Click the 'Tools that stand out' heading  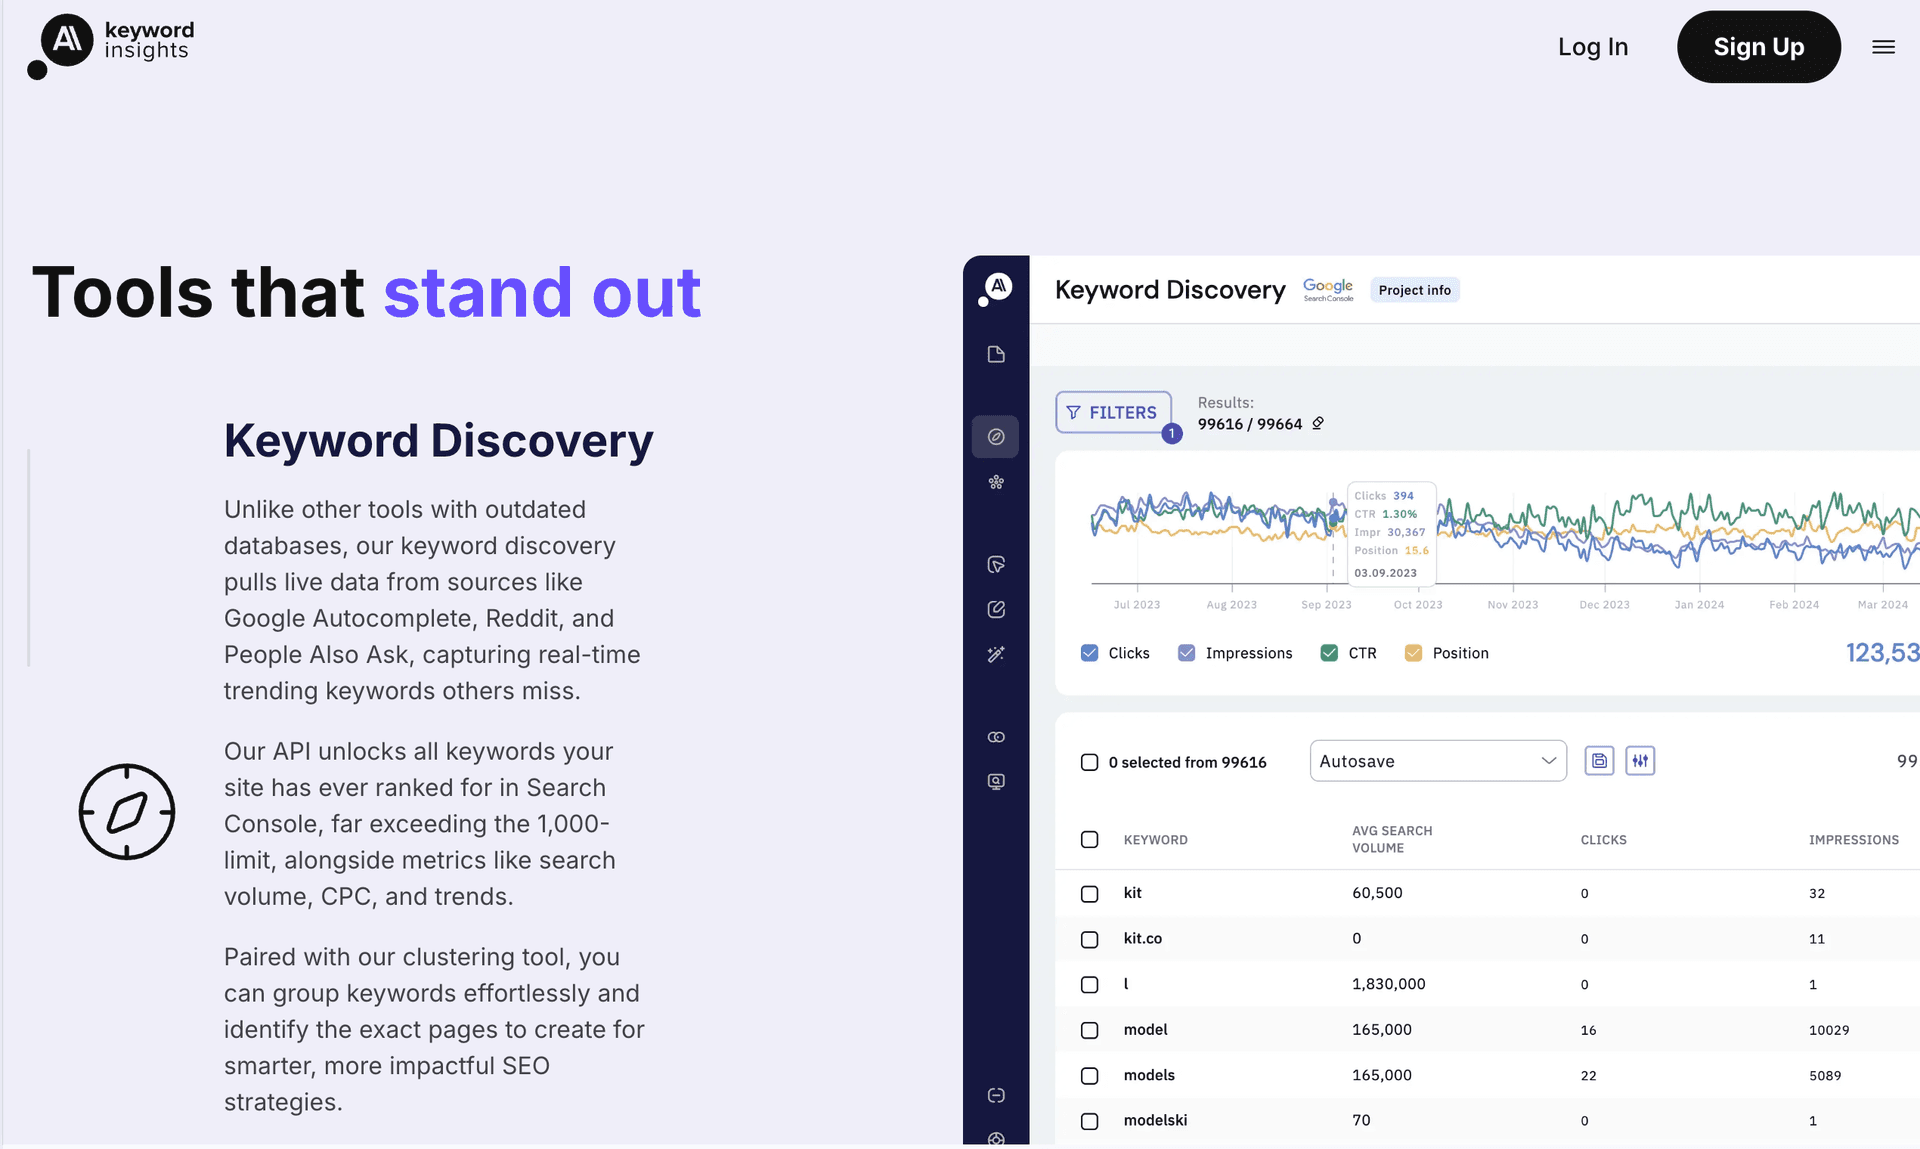[x=366, y=293]
